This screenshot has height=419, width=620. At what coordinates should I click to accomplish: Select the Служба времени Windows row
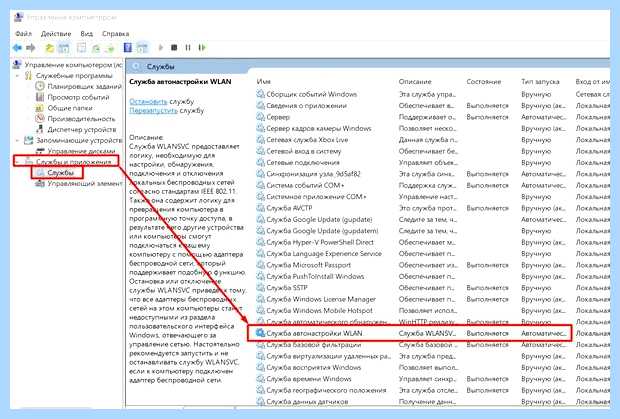[x=309, y=379]
